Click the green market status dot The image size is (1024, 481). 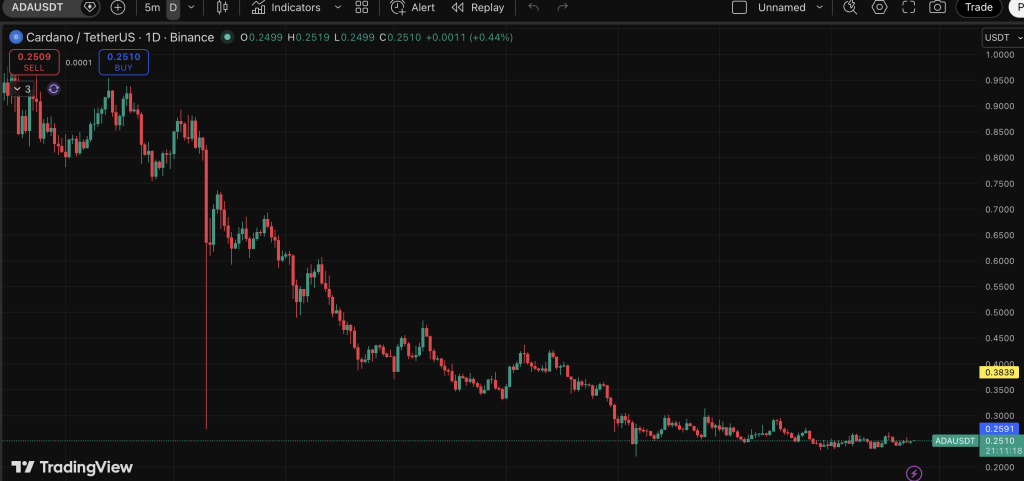tap(227, 37)
